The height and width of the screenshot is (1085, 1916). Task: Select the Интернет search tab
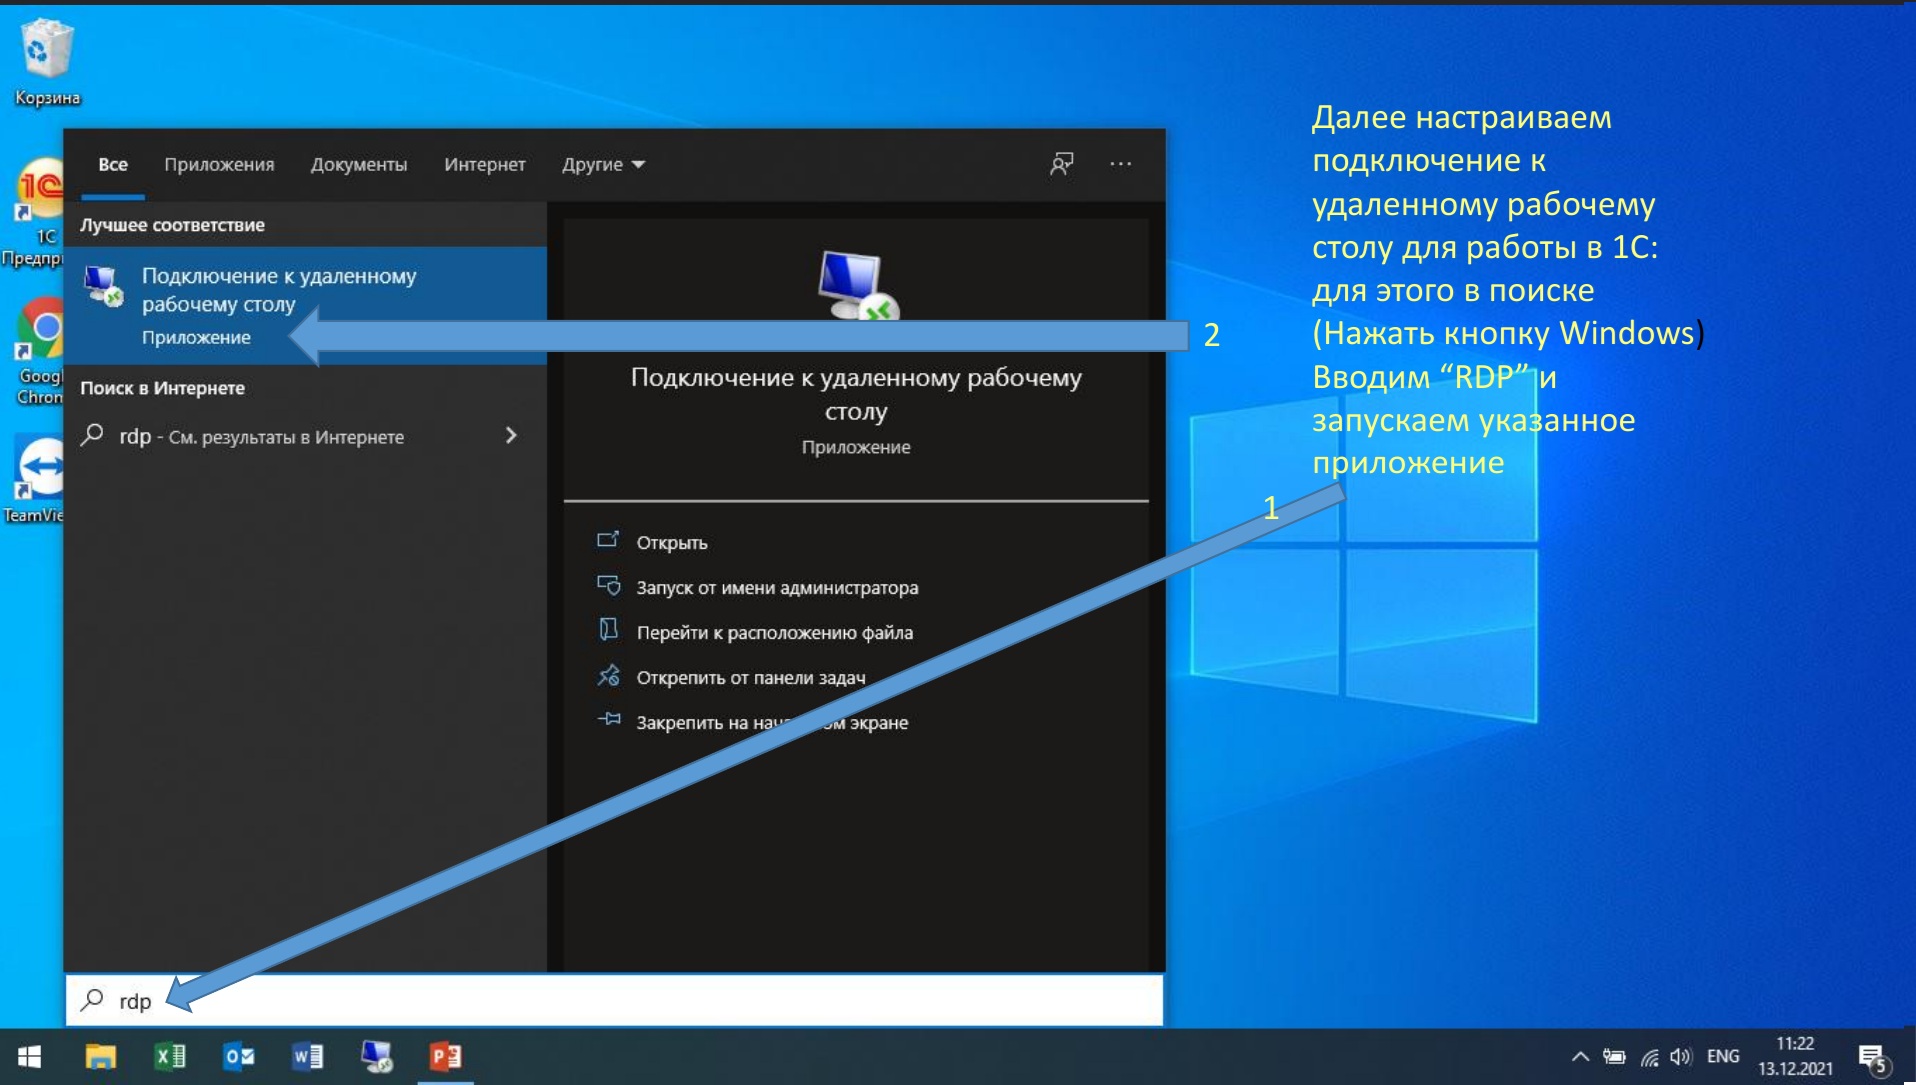[x=484, y=165]
